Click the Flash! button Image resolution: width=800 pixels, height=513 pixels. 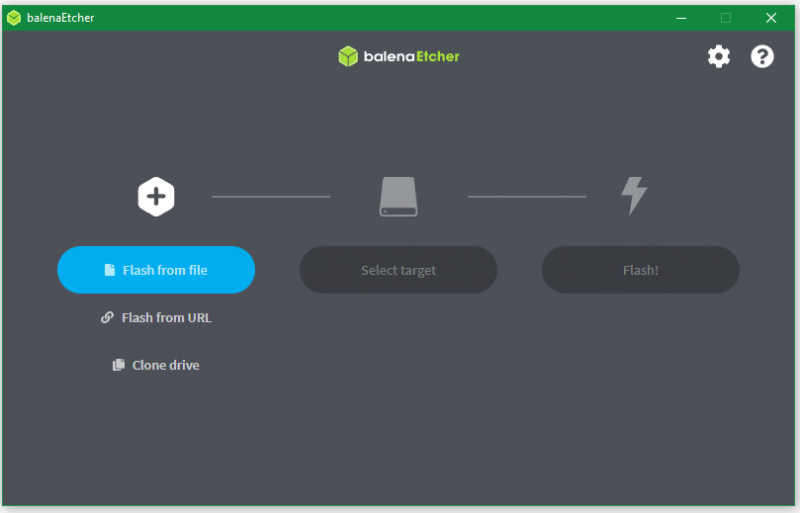(x=640, y=270)
